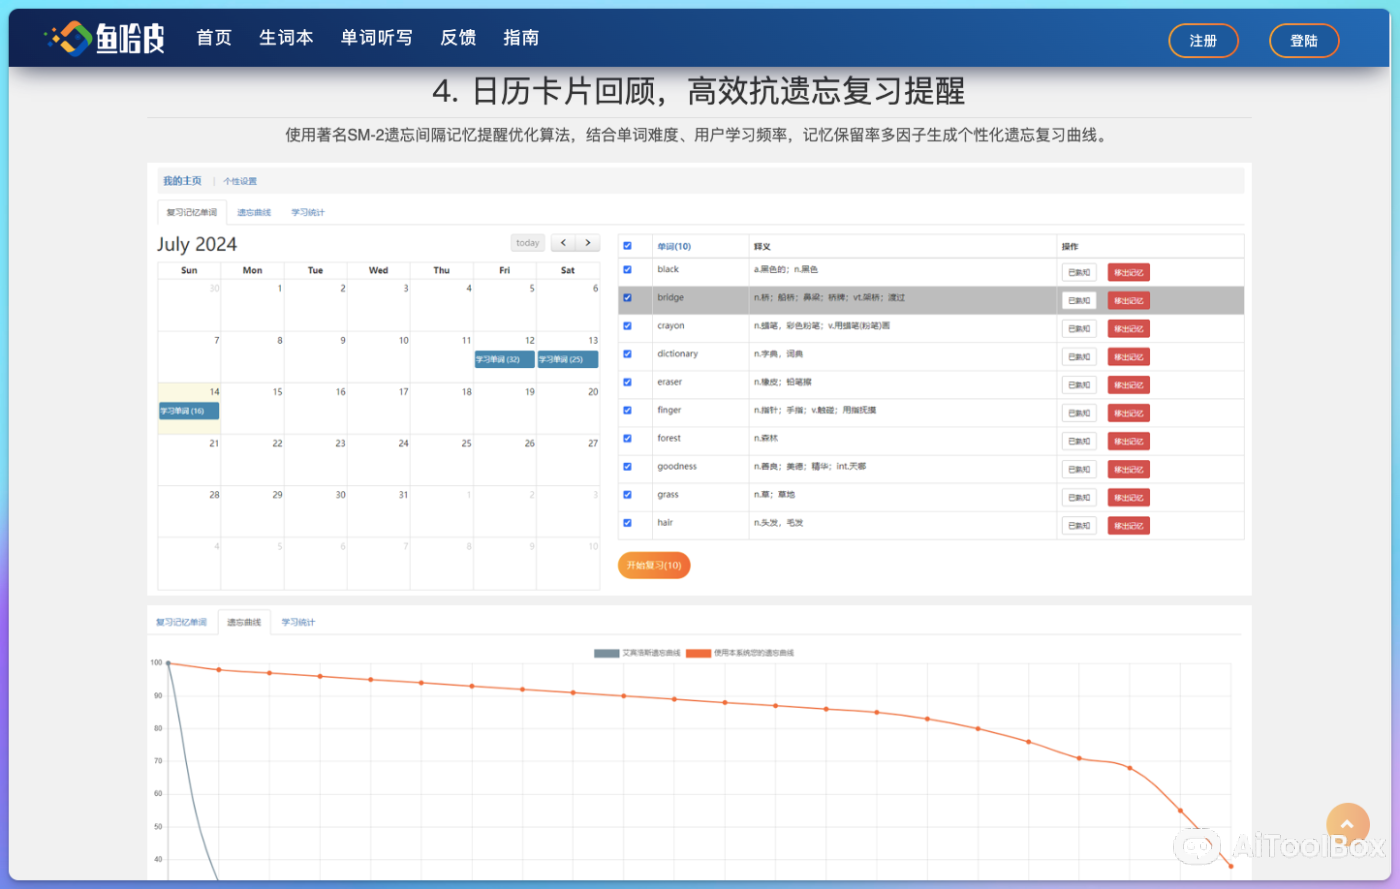Switch to the 学习统计 tab above the calendar
This screenshot has height=889, width=1400.
click(x=307, y=213)
